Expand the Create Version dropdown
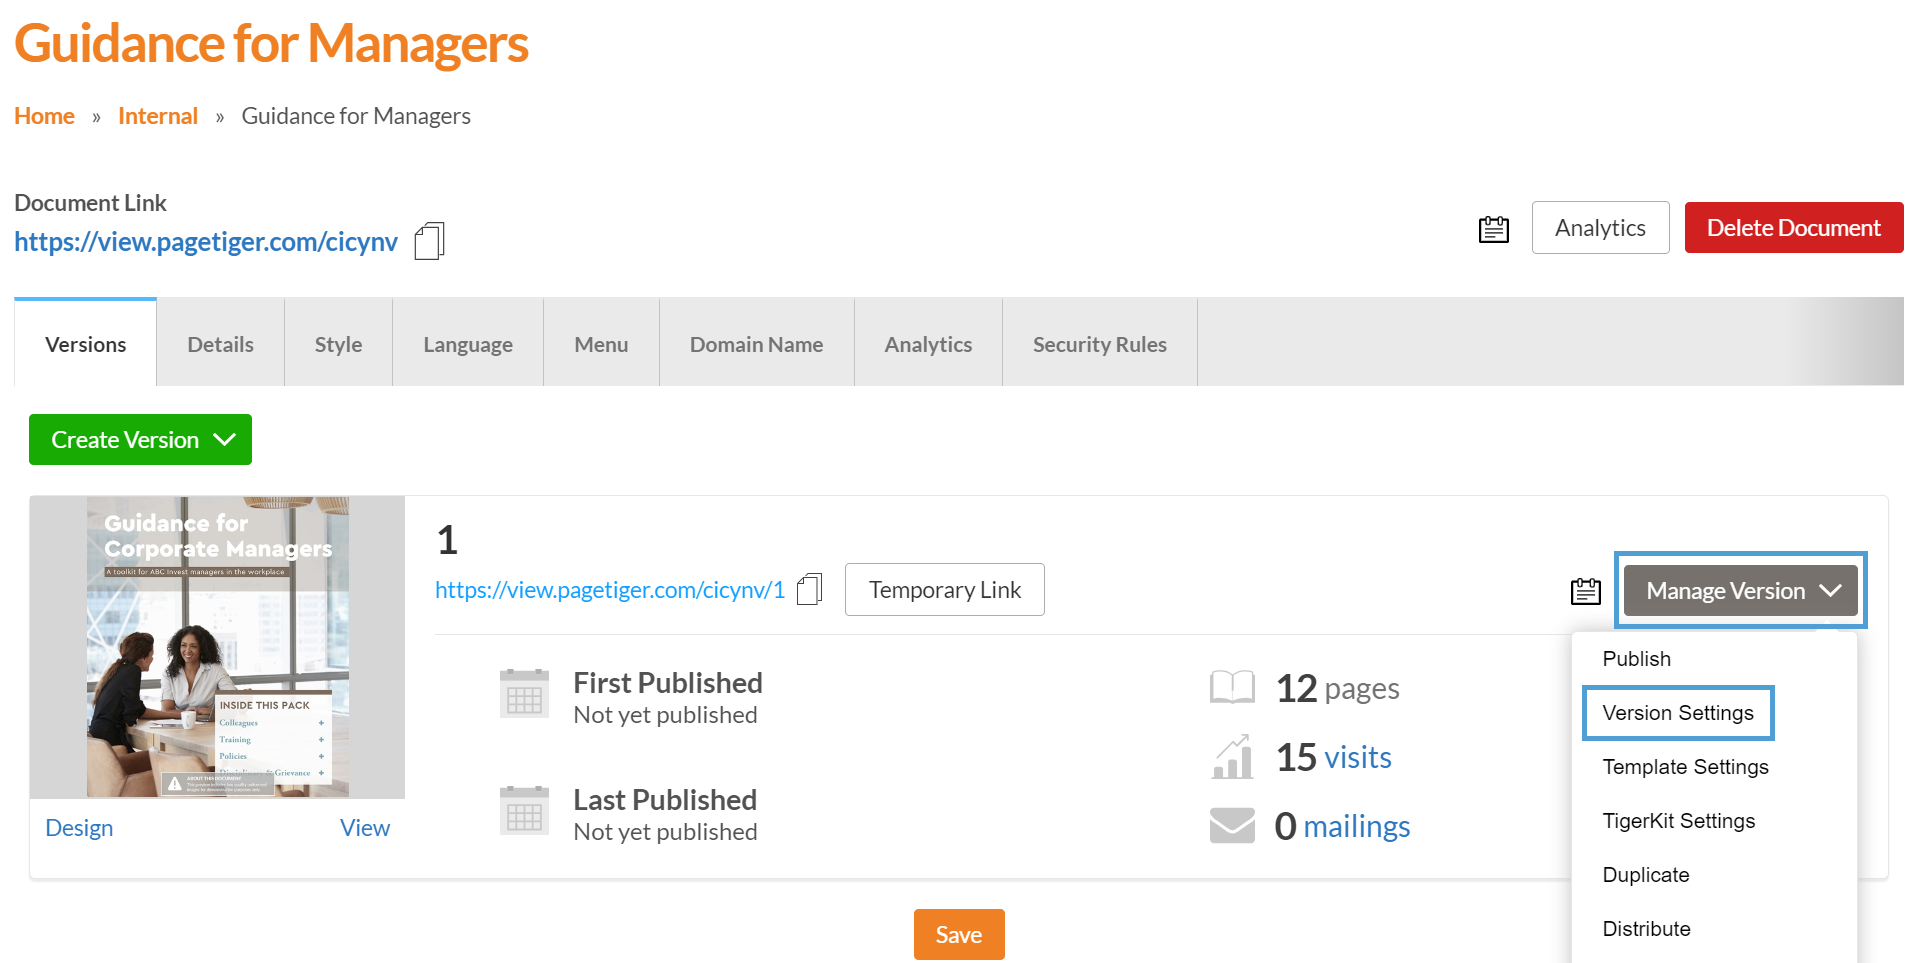The image size is (1914, 963). click(140, 440)
